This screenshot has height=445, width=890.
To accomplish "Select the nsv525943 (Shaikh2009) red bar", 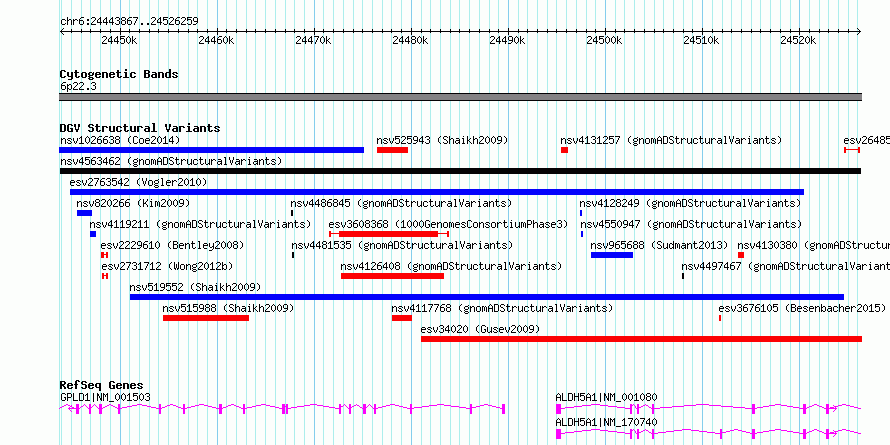I will (x=392, y=150).
